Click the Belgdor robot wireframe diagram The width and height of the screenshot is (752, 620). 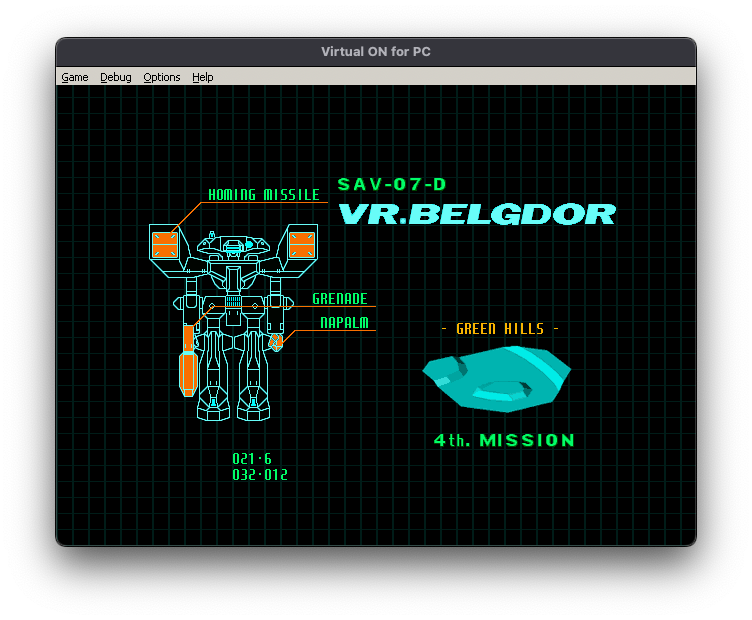click(x=234, y=322)
